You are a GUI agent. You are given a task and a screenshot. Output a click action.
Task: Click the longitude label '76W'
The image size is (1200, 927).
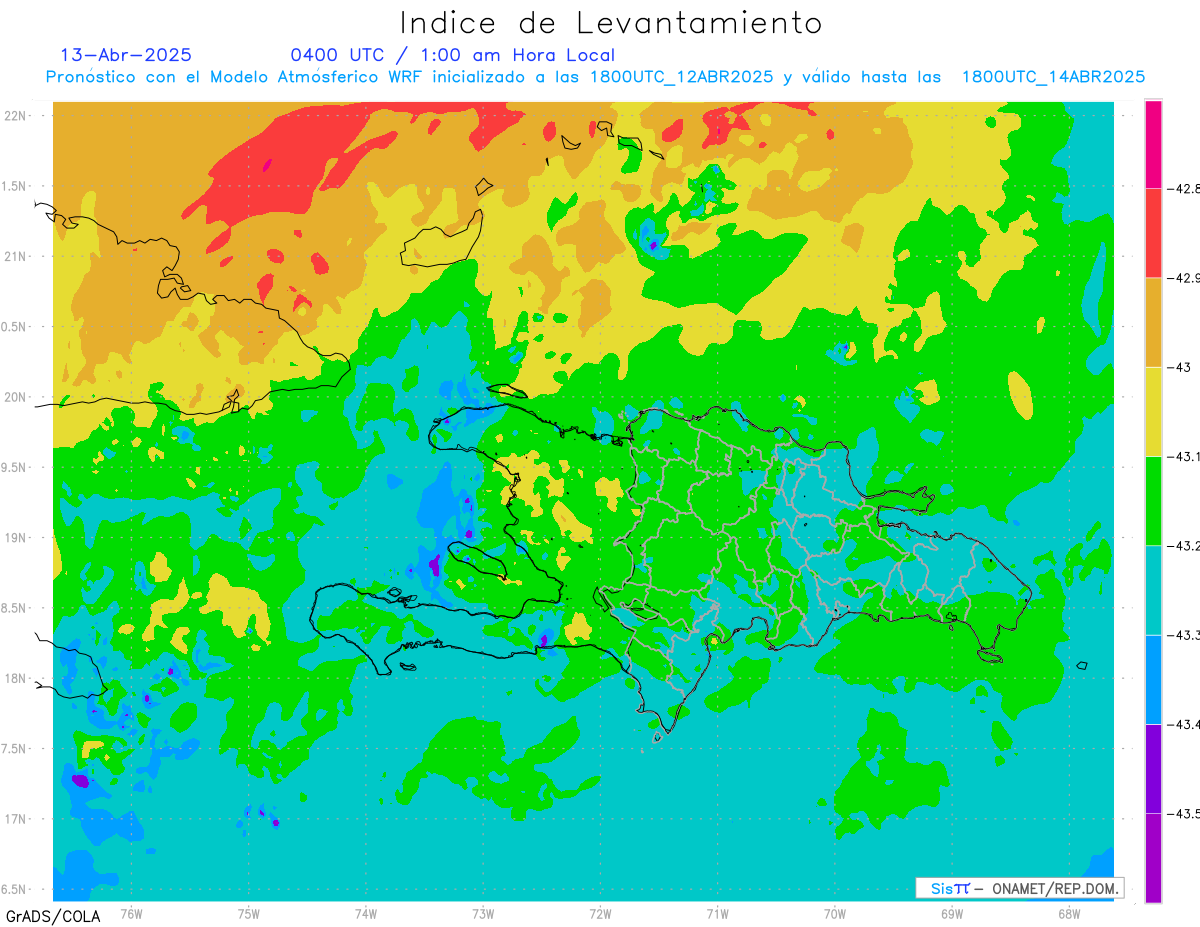point(131,913)
